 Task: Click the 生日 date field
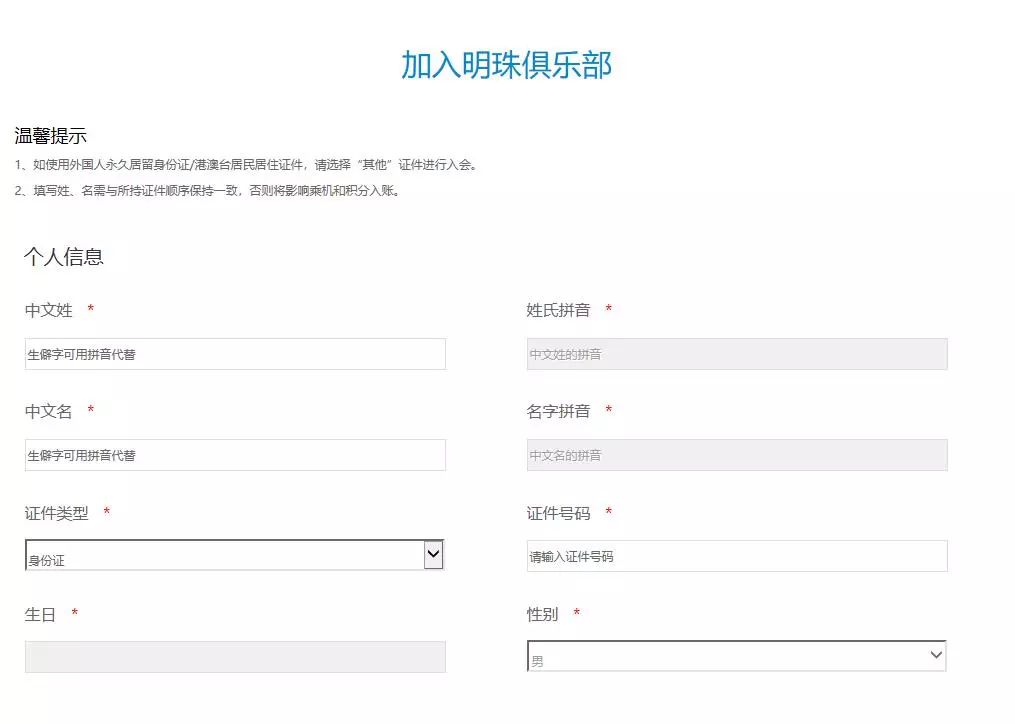click(235, 657)
